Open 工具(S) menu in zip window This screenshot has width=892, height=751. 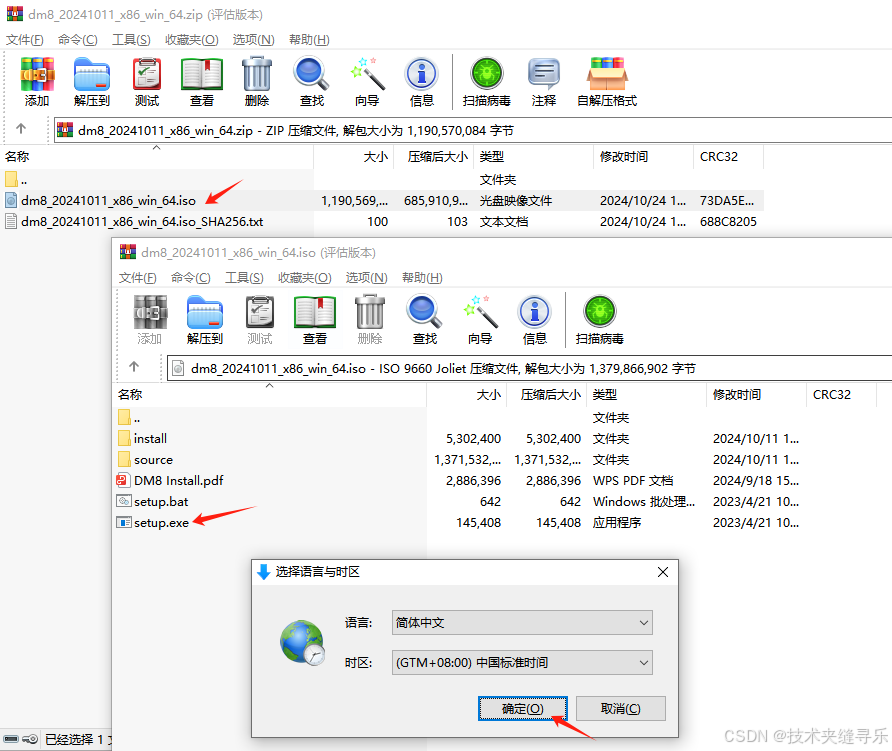(x=131, y=40)
